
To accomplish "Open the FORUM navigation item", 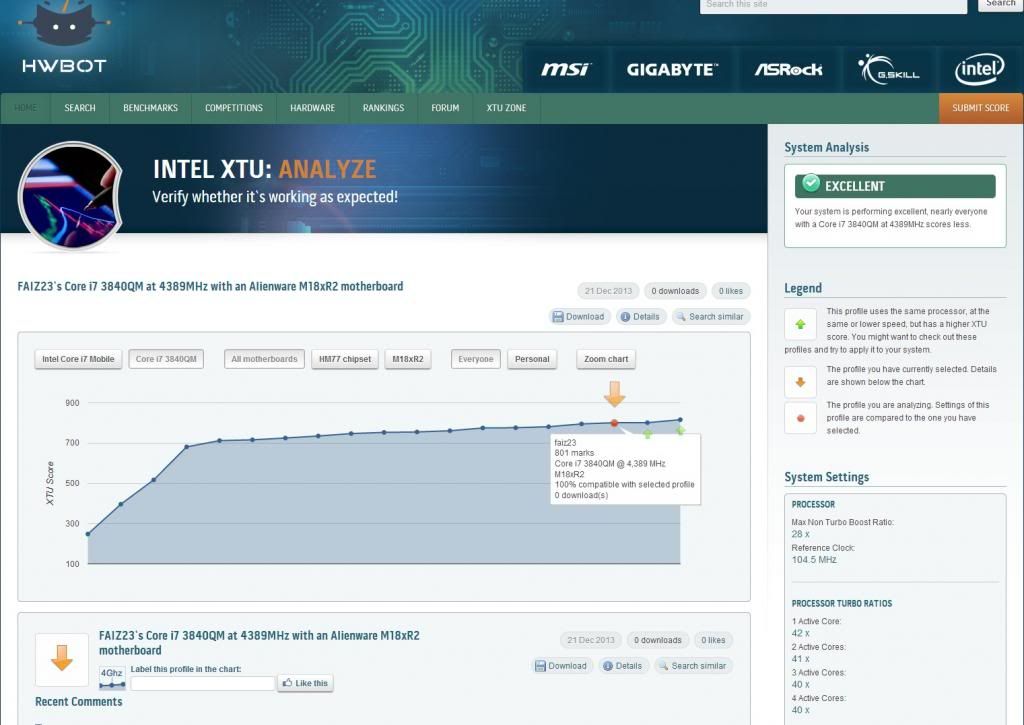I will pyautogui.click(x=445, y=108).
